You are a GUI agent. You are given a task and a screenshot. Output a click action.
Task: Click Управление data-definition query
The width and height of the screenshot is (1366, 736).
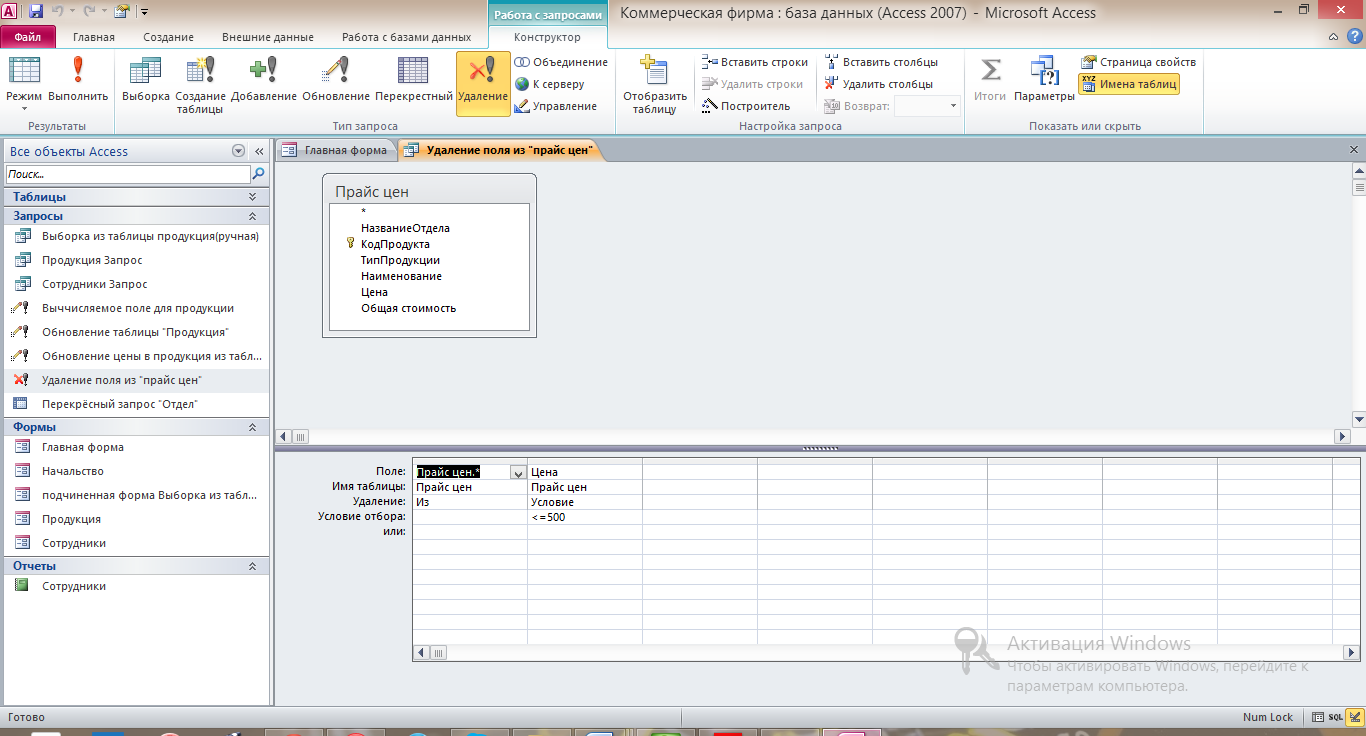[556, 106]
